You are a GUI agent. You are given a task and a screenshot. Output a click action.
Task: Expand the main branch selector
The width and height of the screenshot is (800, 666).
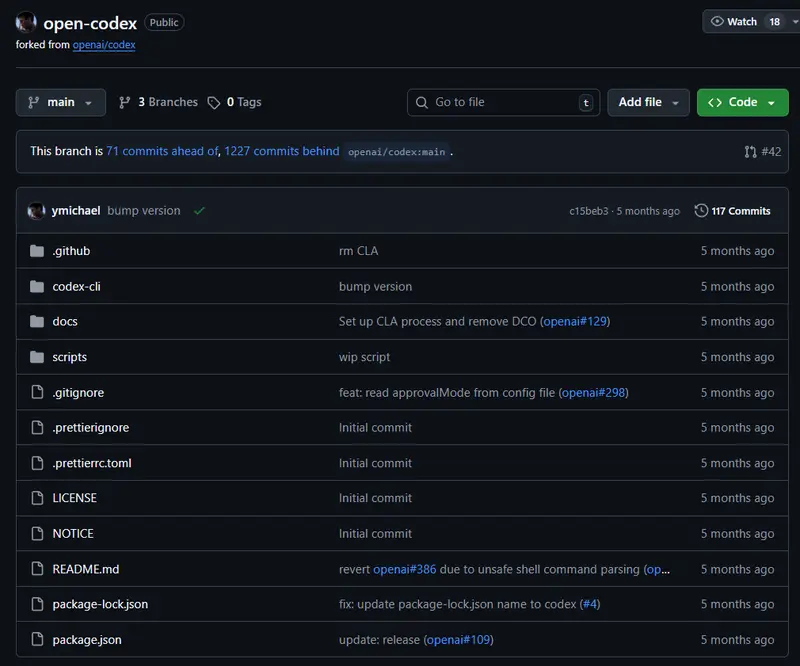tap(59, 102)
